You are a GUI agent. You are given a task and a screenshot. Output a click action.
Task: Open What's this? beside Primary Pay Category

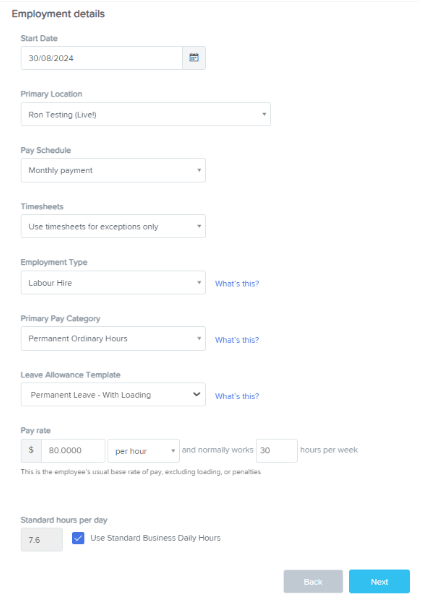(x=237, y=340)
